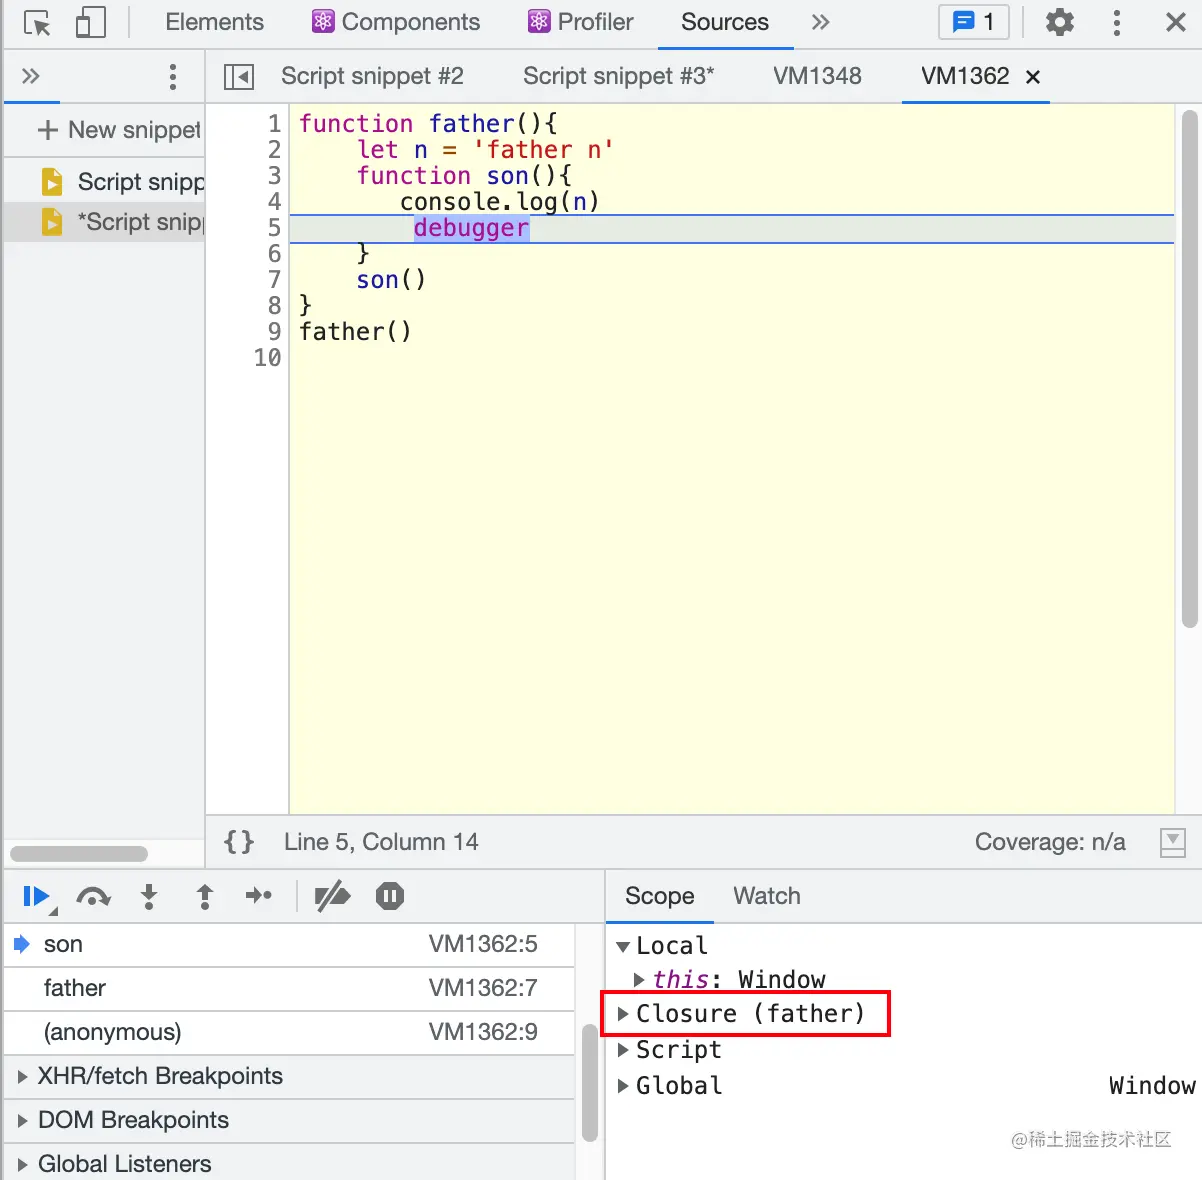1202x1180 pixels.
Task: Click the editor vertical scrollbar
Action: [1189, 369]
